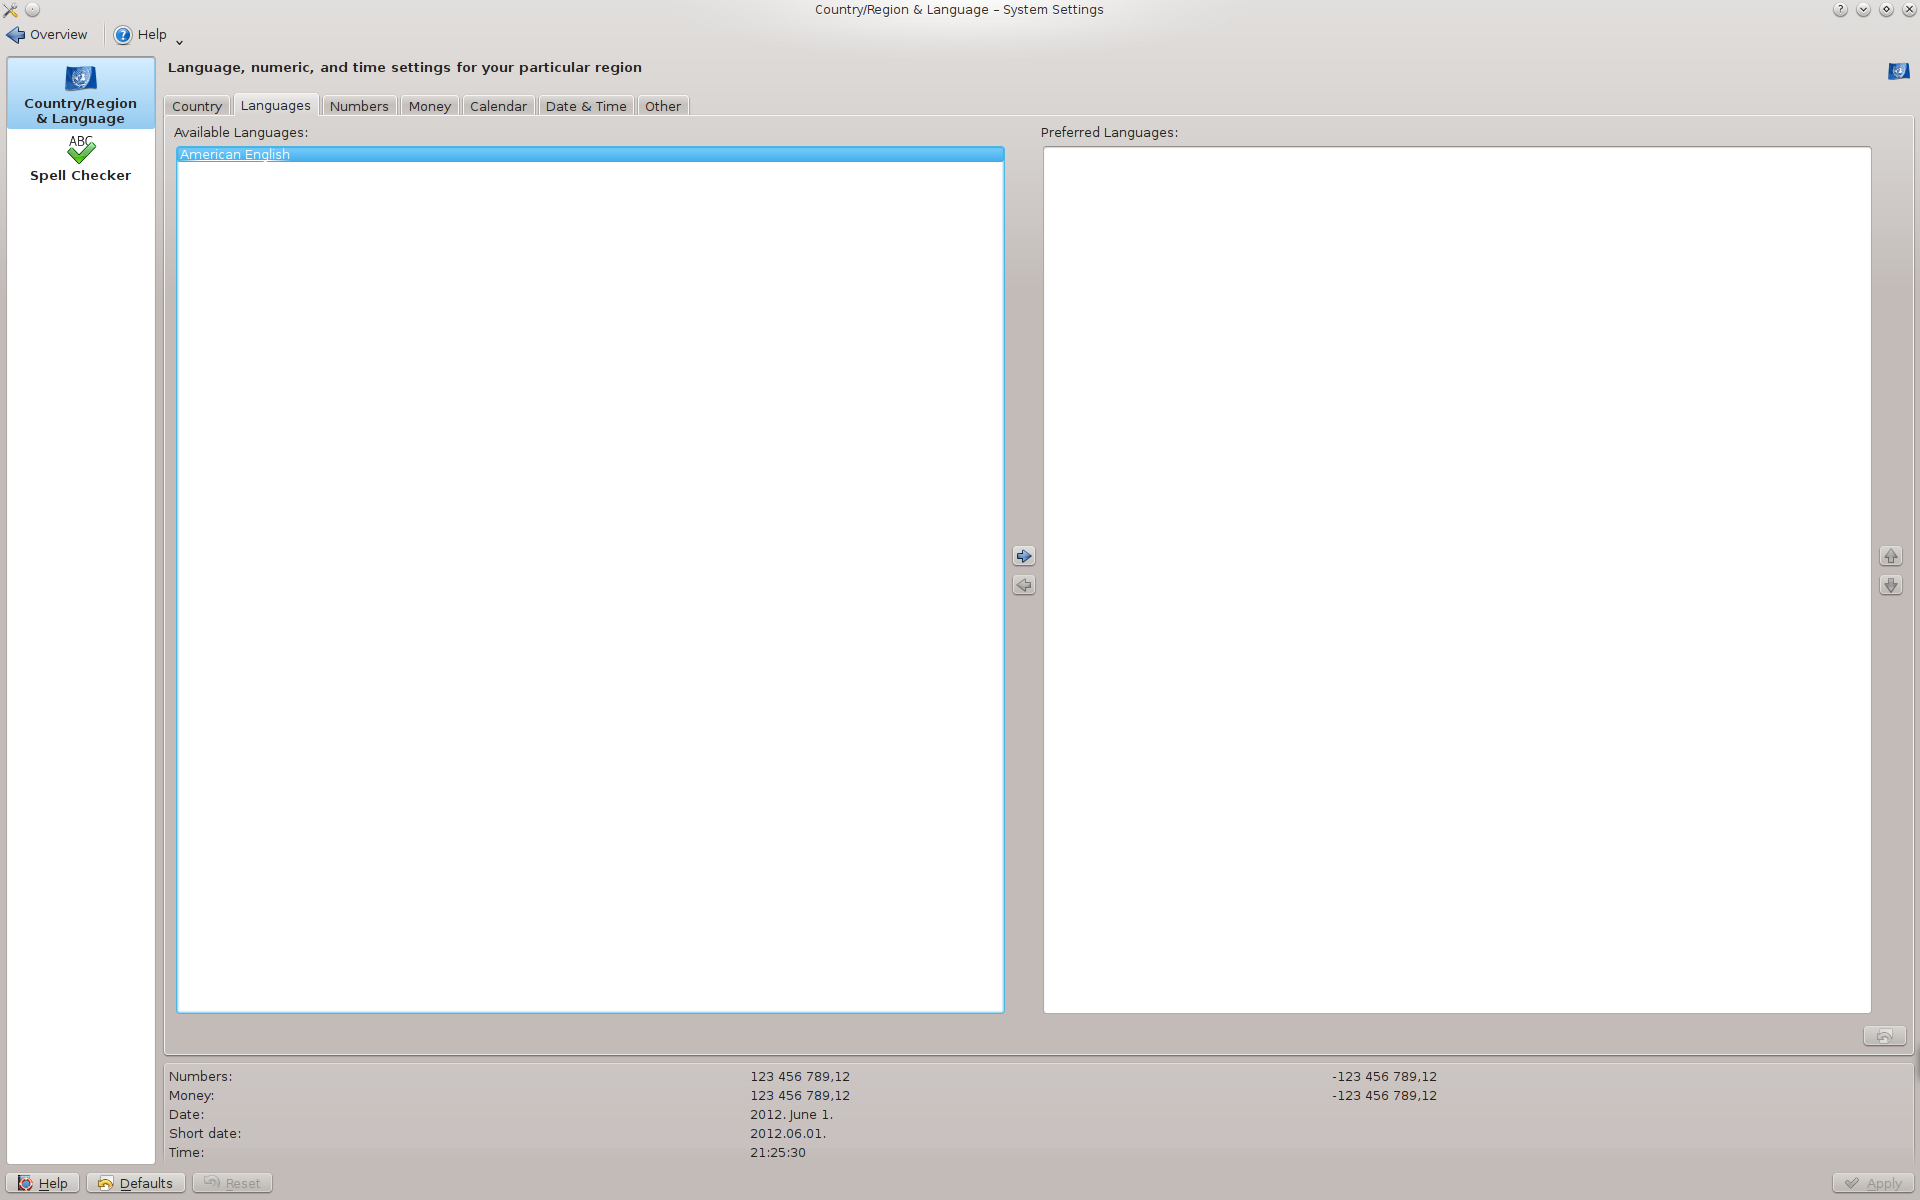1920x1200 pixels.
Task: Open the Help toolbar menu
Action: point(140,35)
